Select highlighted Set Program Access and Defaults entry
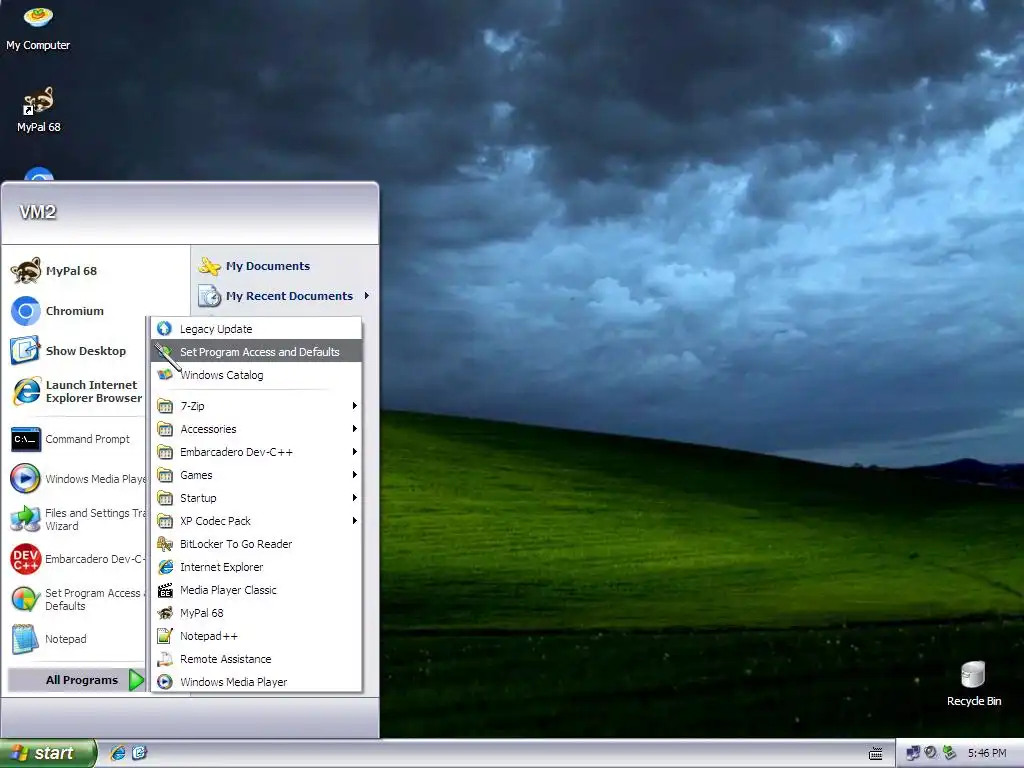Image resolution: width=1024 pixels, height=768 pixels. coord(256,351)
